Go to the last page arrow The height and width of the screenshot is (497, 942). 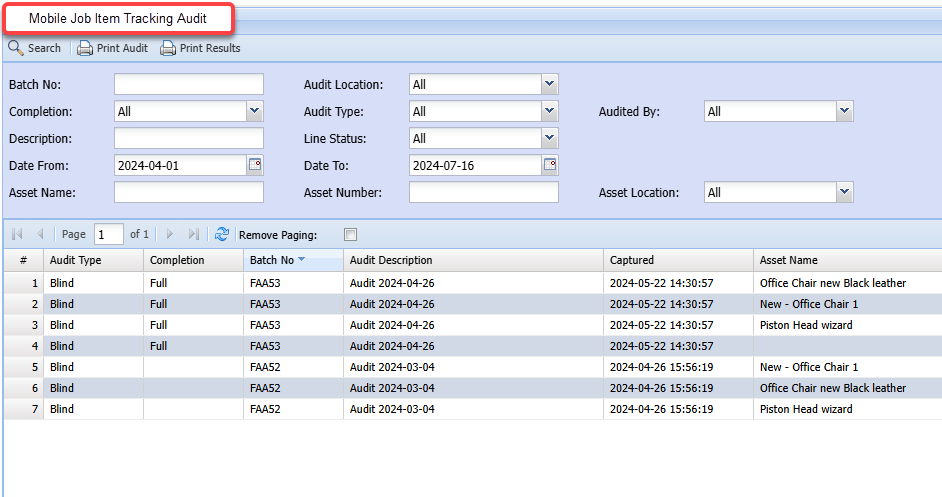pos(194,234)
